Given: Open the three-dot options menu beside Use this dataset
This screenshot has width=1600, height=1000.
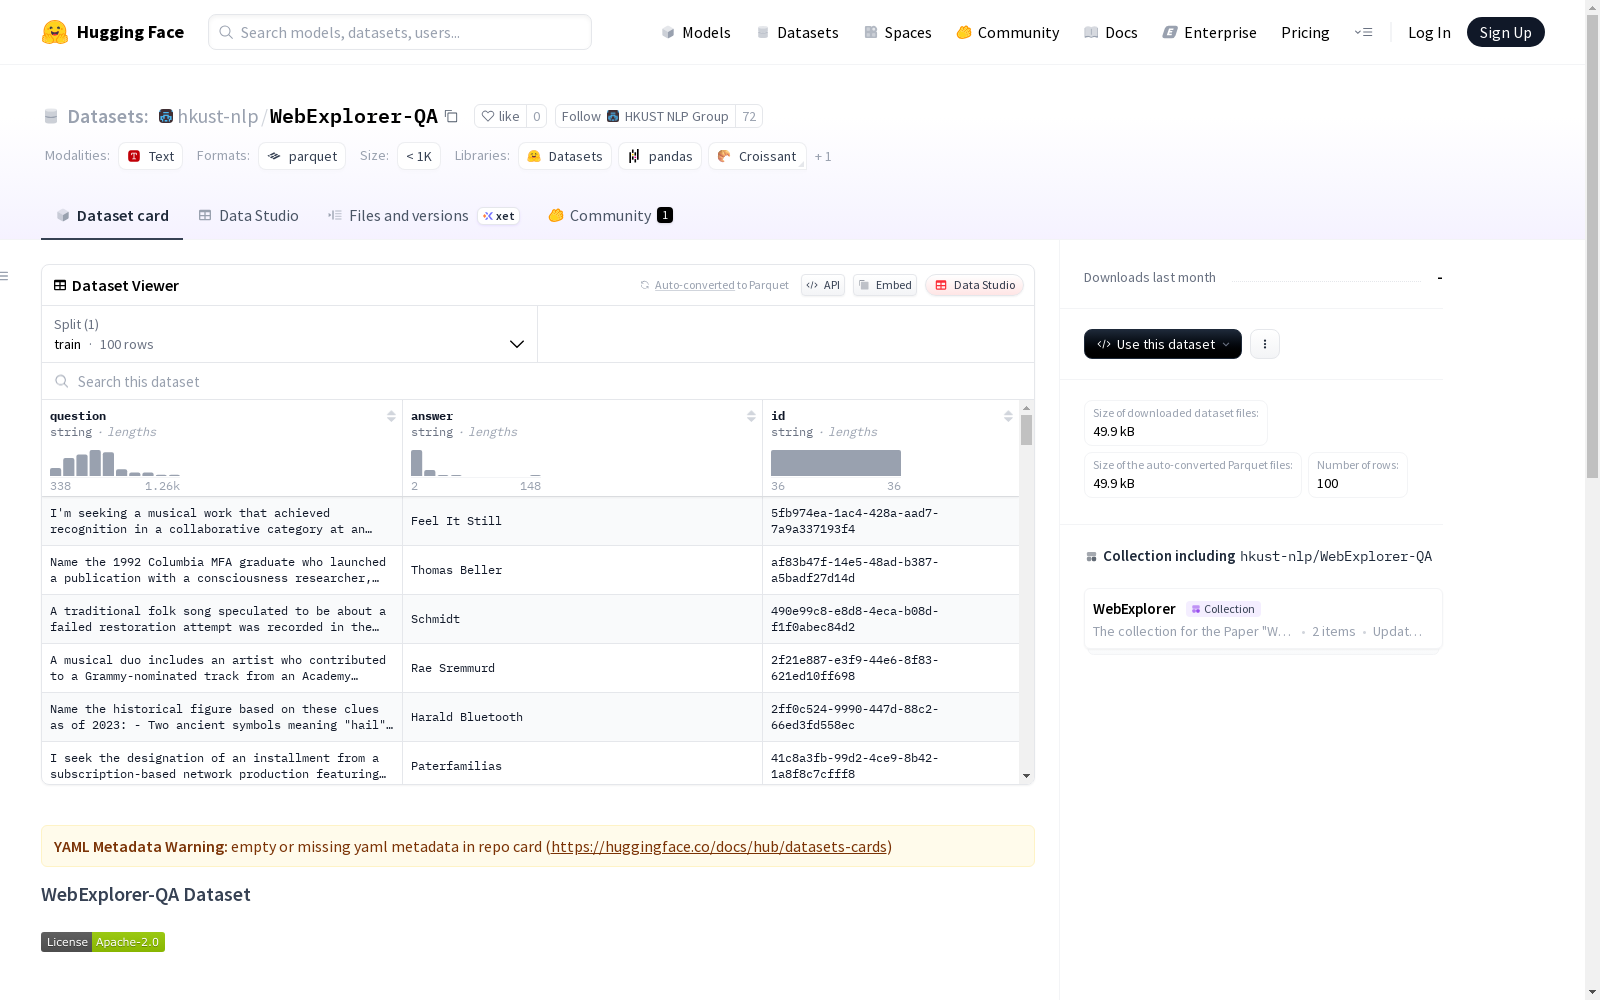Looking at the screenshot, I should pos(1265,344).
